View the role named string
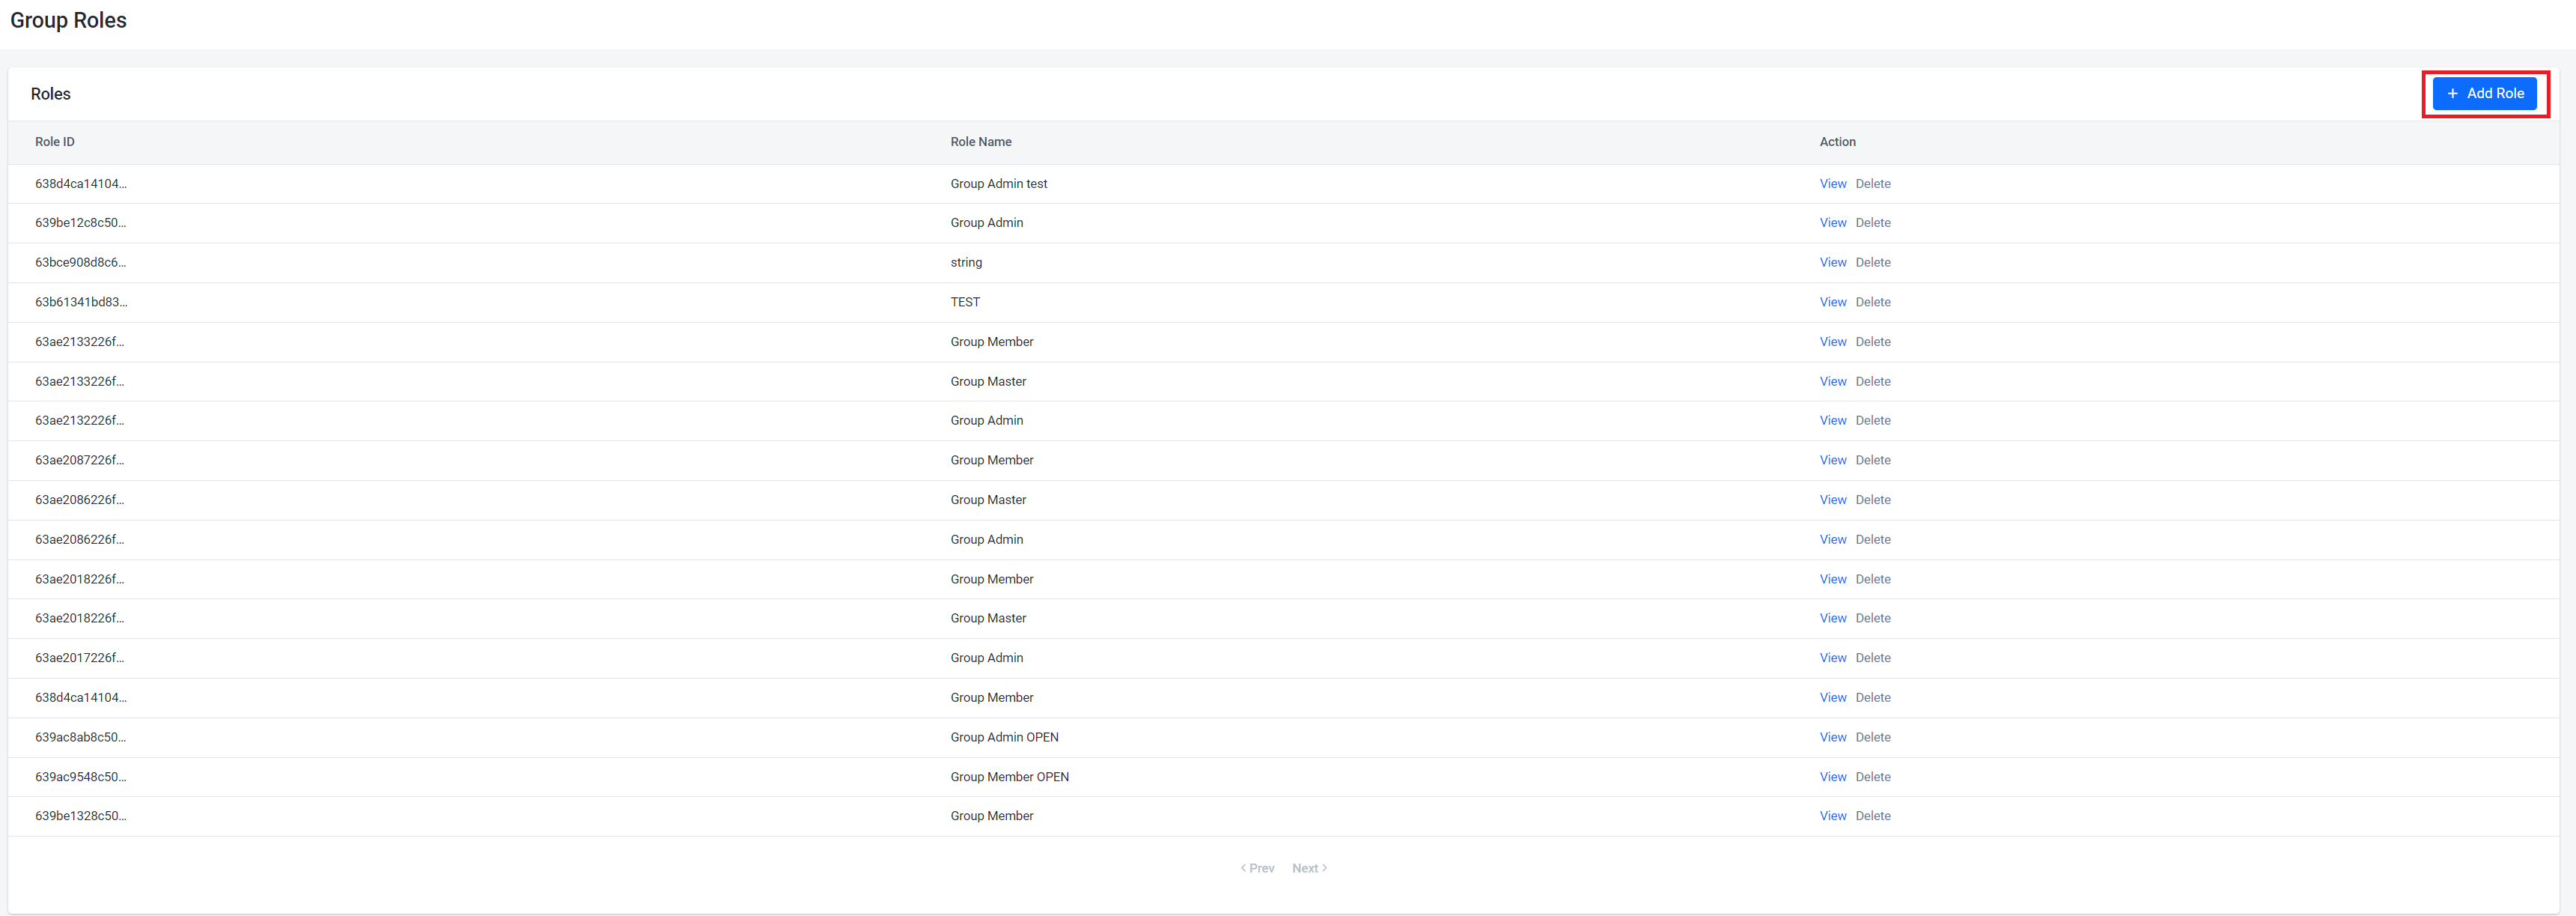Screen dimensions: 2576x916 point(1832,263)
